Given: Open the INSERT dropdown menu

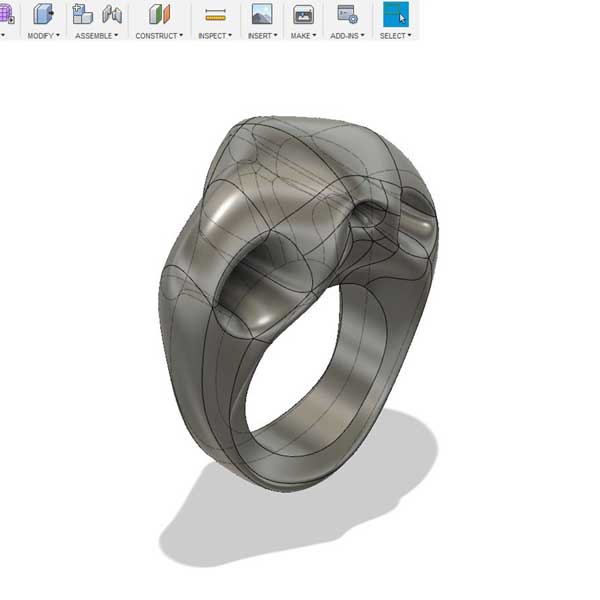Looking at the screenshot, I should tap(262, 36).
